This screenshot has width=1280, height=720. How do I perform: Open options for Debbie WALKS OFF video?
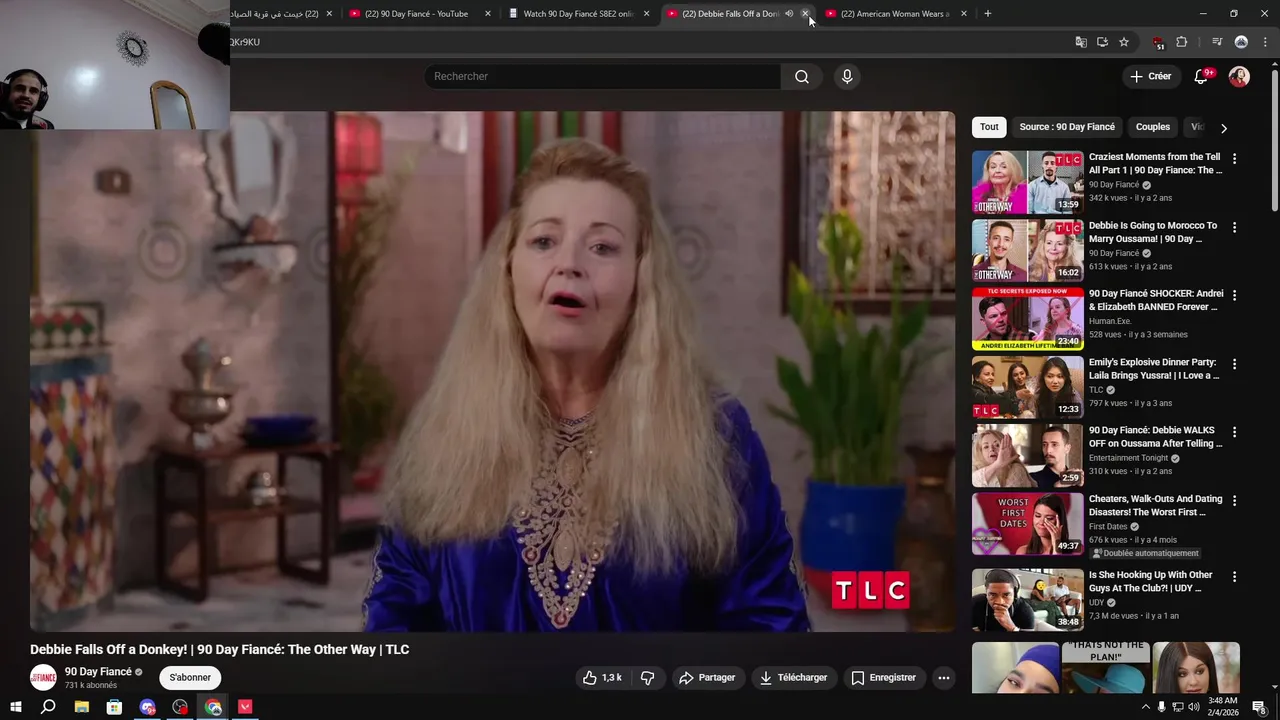[1234, 432]
